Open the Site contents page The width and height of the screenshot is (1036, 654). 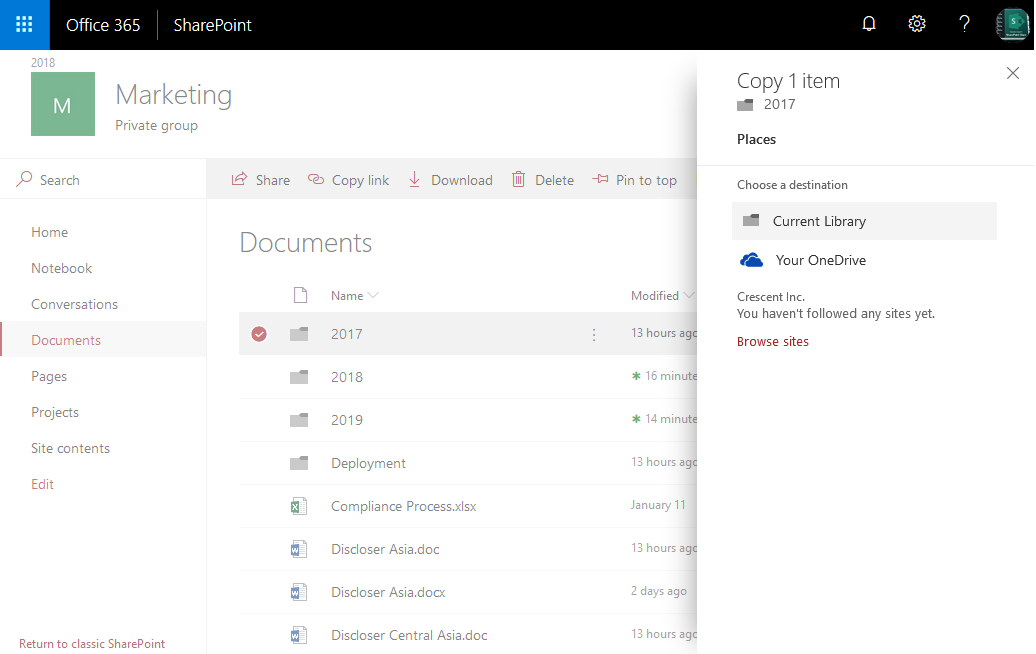pos(70,448)
